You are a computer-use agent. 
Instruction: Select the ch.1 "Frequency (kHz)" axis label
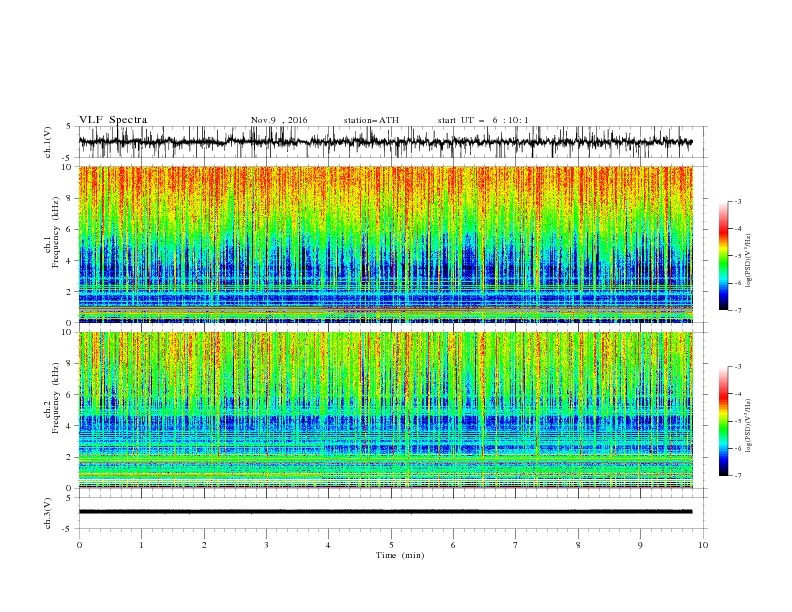tap(55, 232)
